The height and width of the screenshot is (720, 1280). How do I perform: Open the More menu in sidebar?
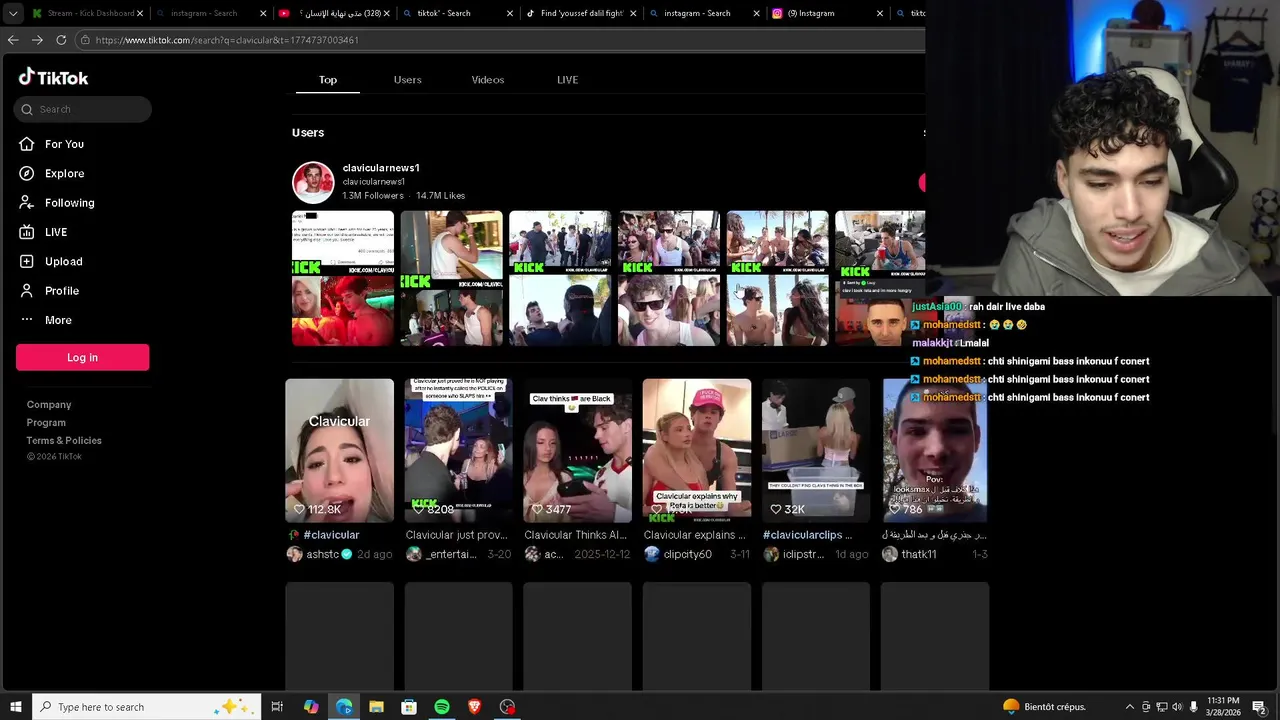[x=58, y=320]
